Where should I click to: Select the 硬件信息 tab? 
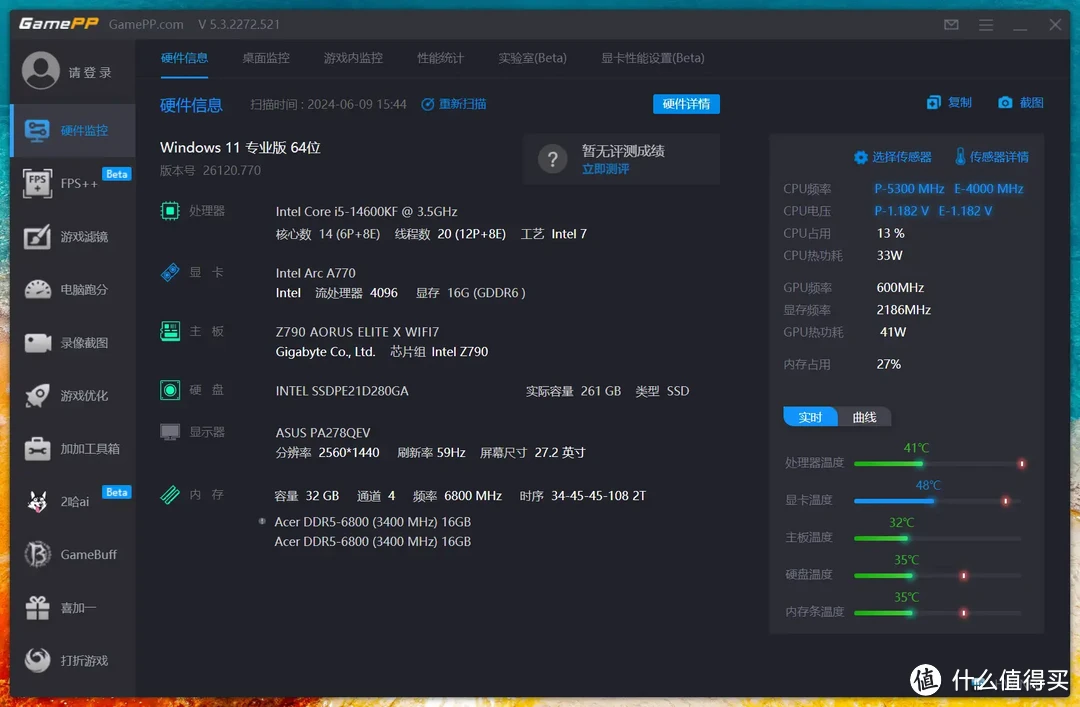184,58
